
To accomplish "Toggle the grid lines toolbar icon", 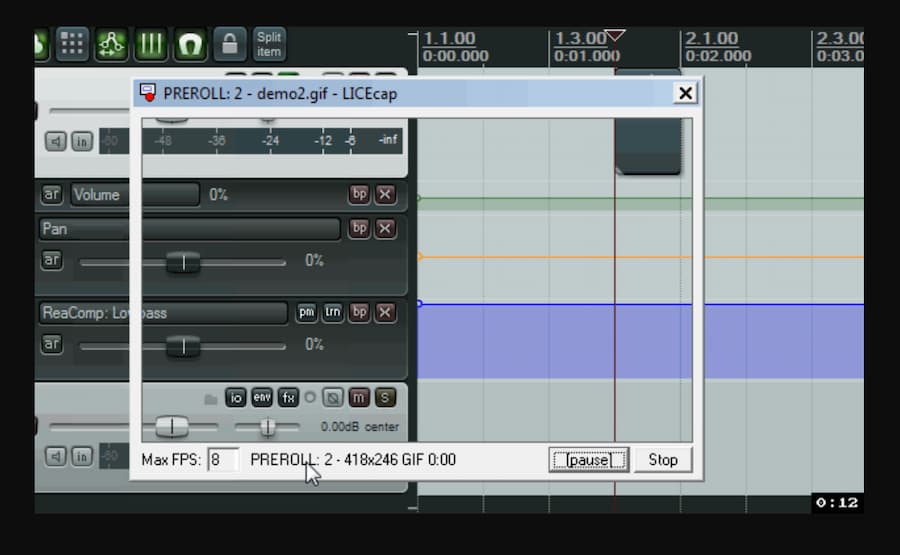I will pyautogui.click(x=72, y=44).
